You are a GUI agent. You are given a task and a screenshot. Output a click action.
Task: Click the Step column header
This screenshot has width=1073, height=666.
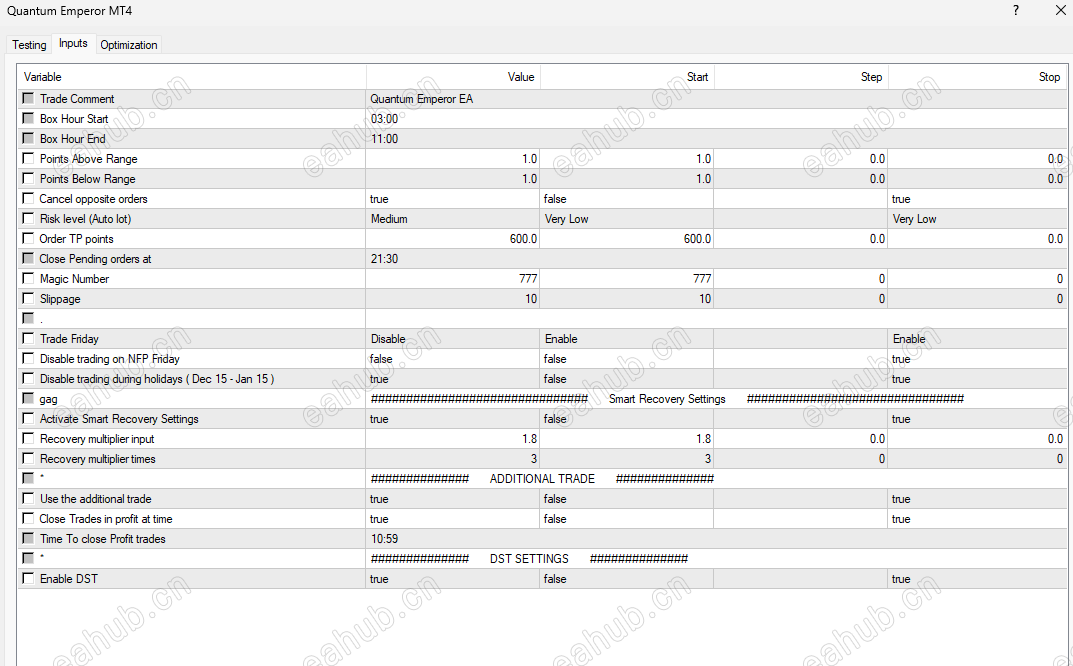point(801,77)
